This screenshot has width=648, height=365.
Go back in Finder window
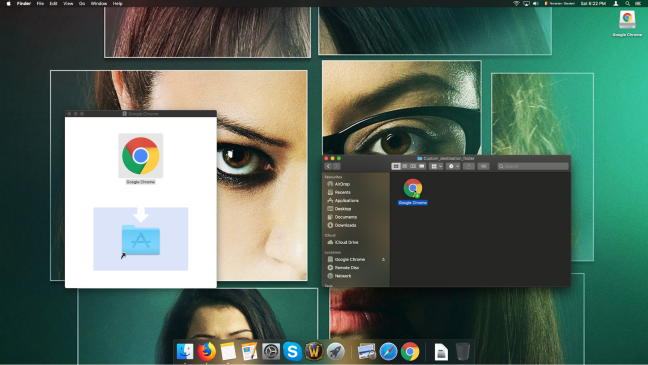tap(328, 166)
